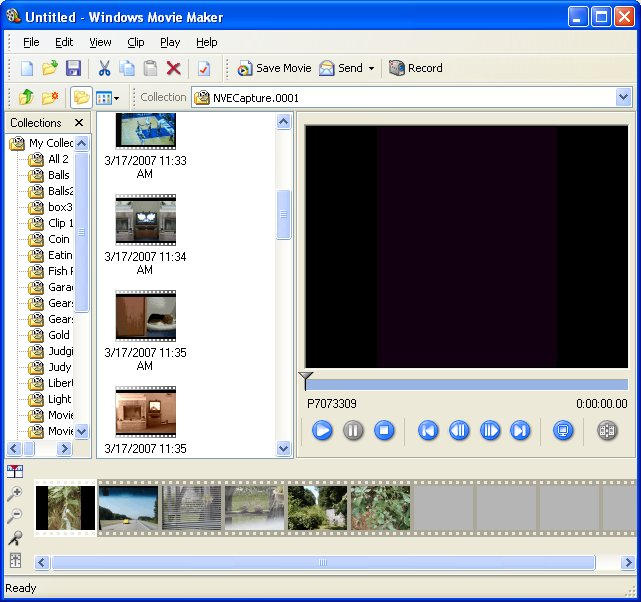Play the preview with the Play button
The image size is (641, 602).
322,430
